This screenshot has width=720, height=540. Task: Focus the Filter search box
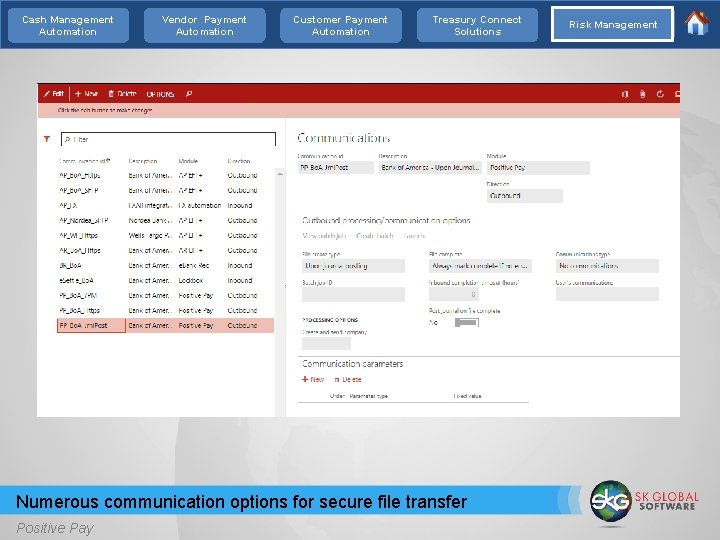(169, 139)
